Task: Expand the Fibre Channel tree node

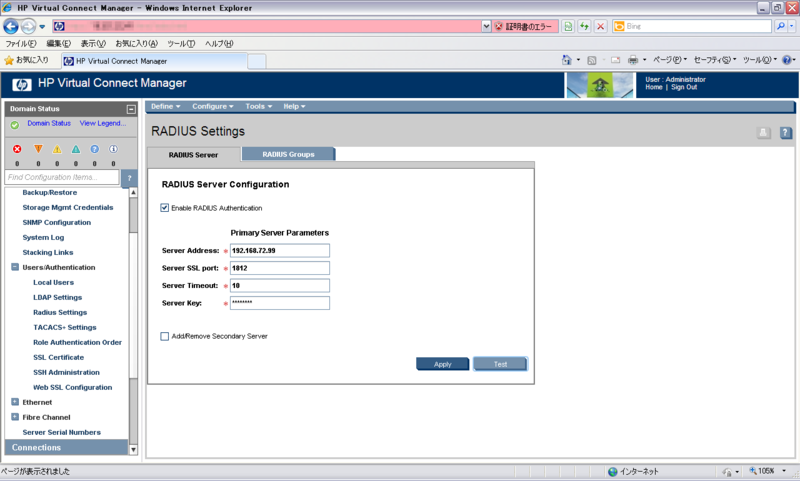Action: (x=15, y=417)
